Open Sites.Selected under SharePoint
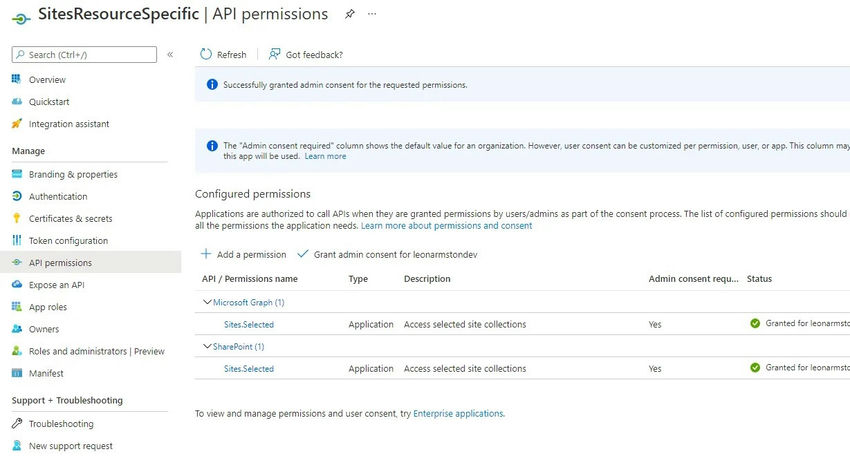The image size is (850, 456). pyautogui.click(x=249, y=369)
